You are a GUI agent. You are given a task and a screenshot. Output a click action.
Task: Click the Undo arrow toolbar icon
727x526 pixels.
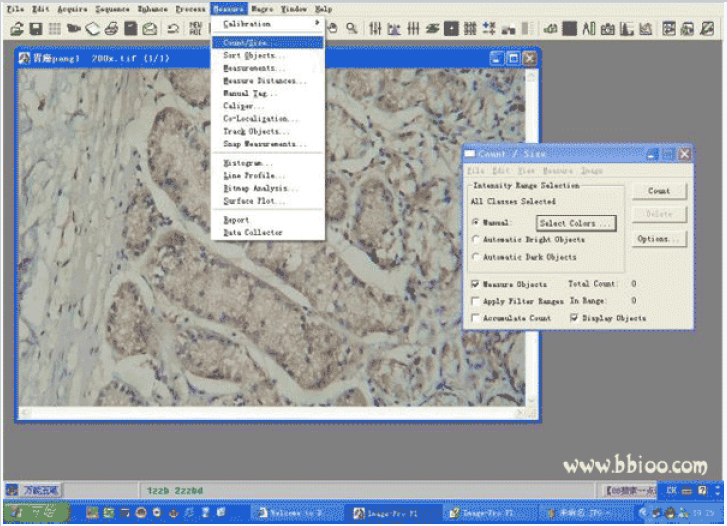pyautogui.click(x=173, y=29)
